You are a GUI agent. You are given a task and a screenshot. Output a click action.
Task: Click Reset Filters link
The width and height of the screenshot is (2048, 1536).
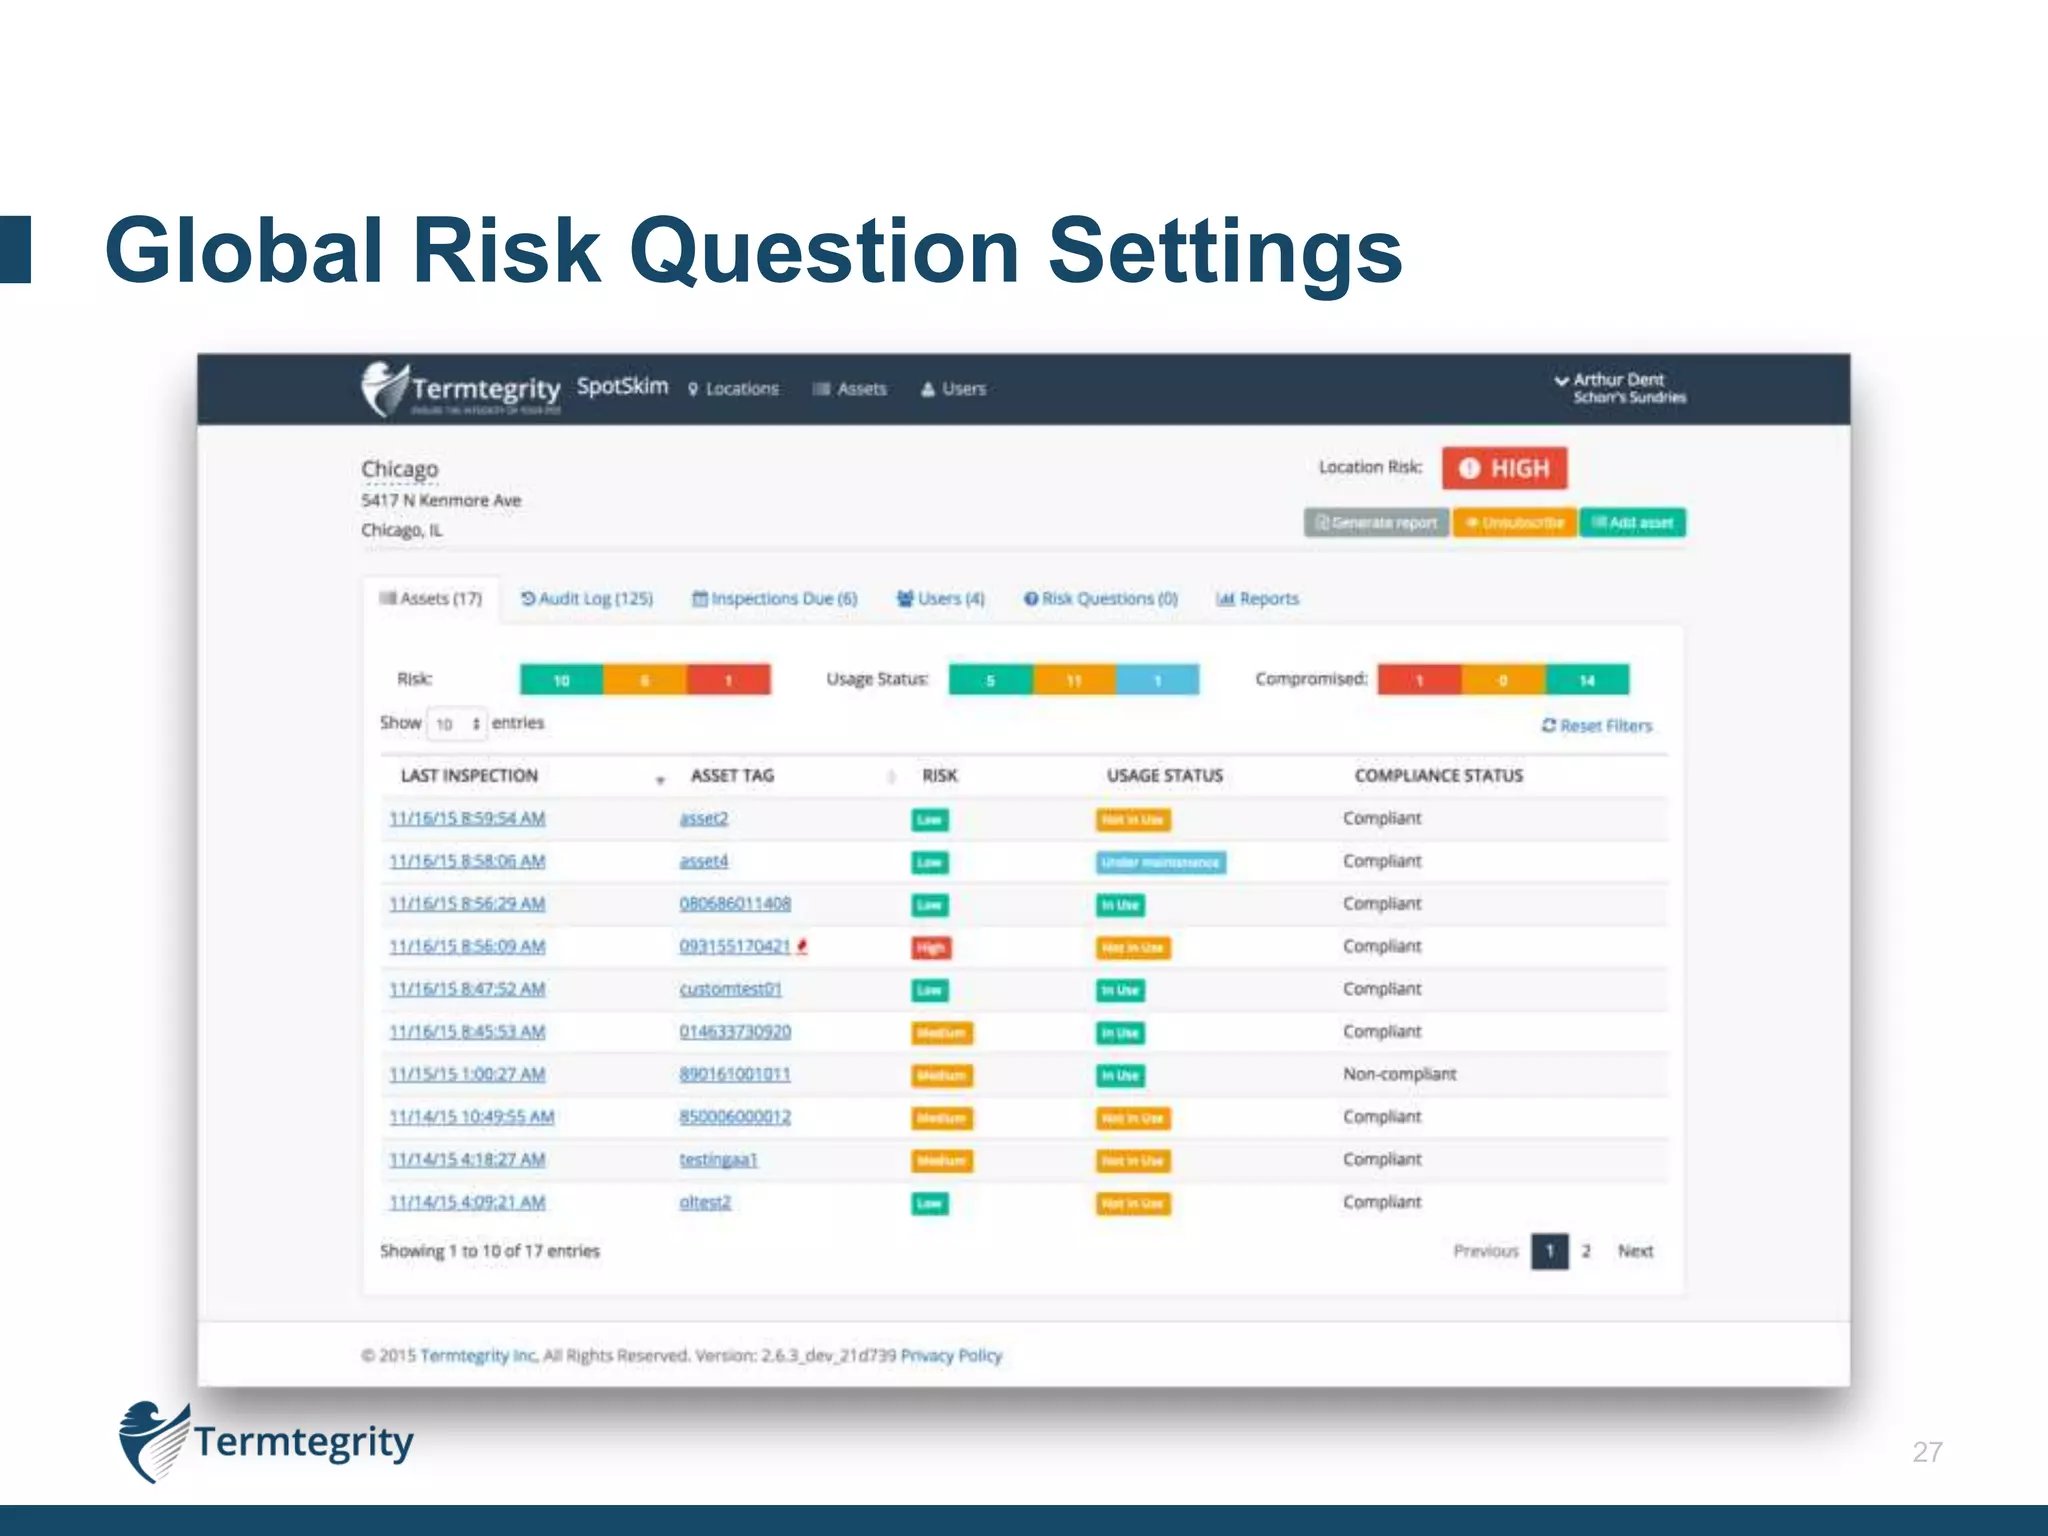(1597, 725)
